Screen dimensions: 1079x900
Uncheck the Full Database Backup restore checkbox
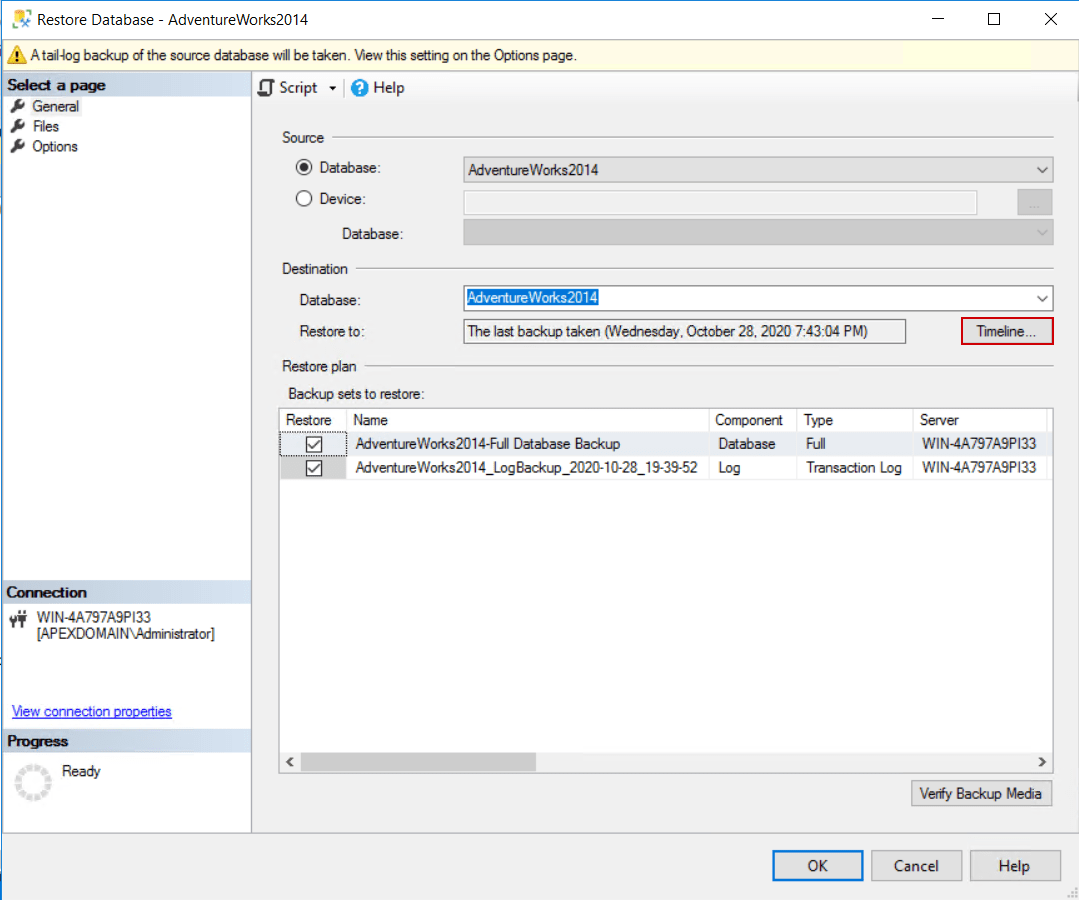(313, 443)
